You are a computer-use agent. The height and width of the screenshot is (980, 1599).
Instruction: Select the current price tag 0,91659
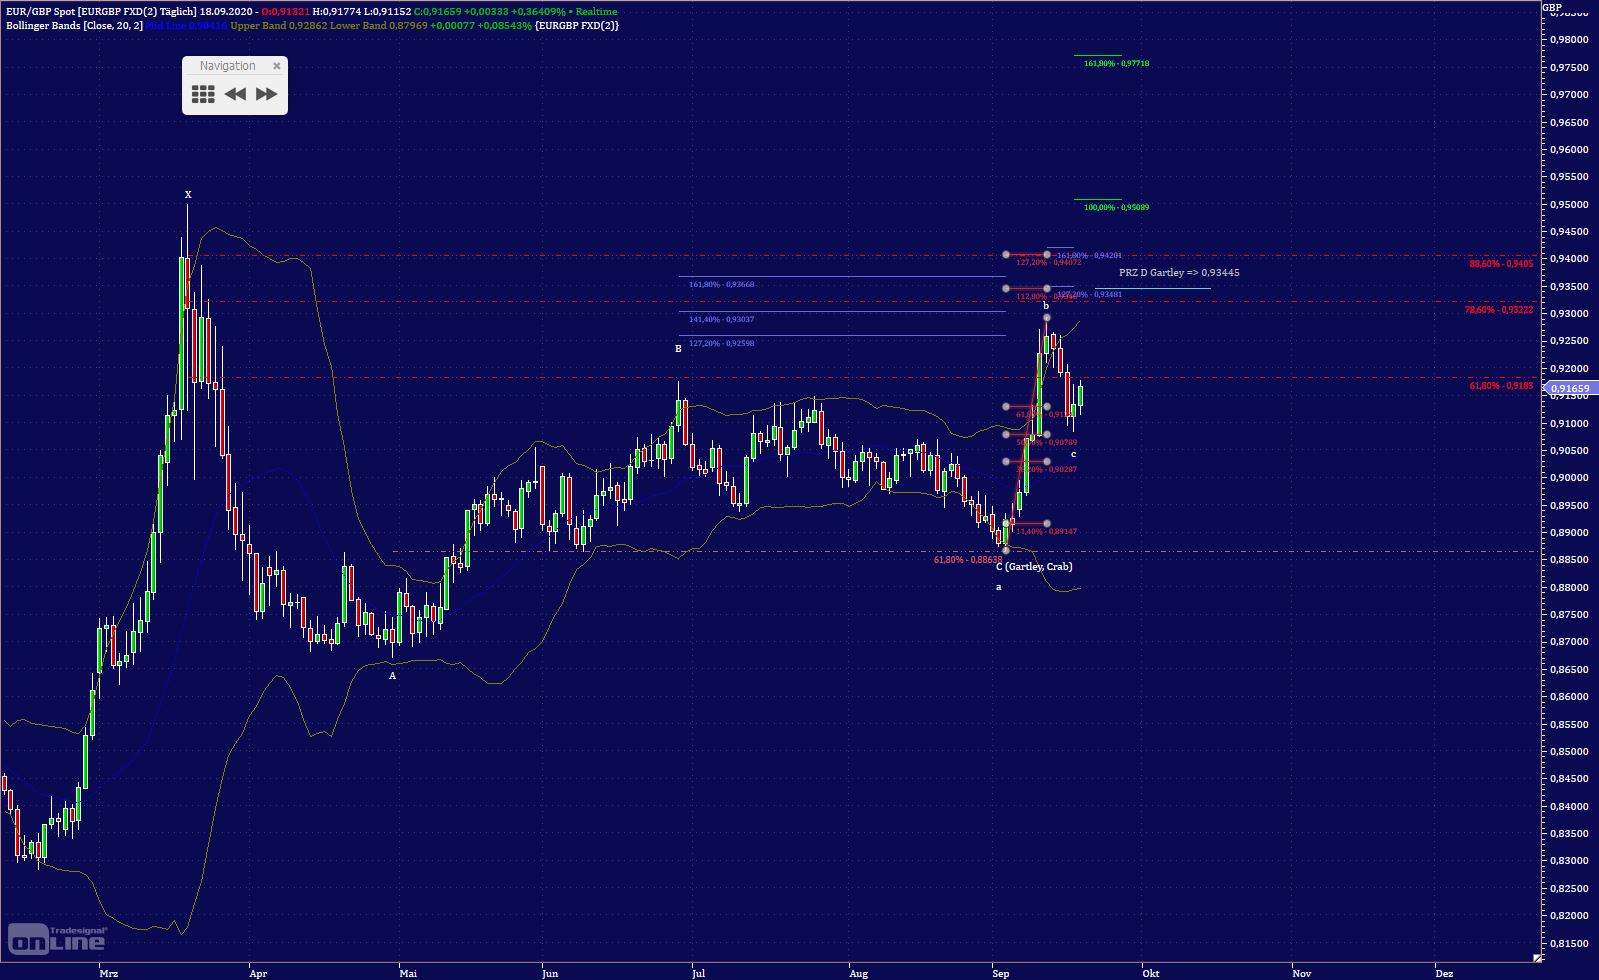pyautogui.click(x=1569, y=387)
